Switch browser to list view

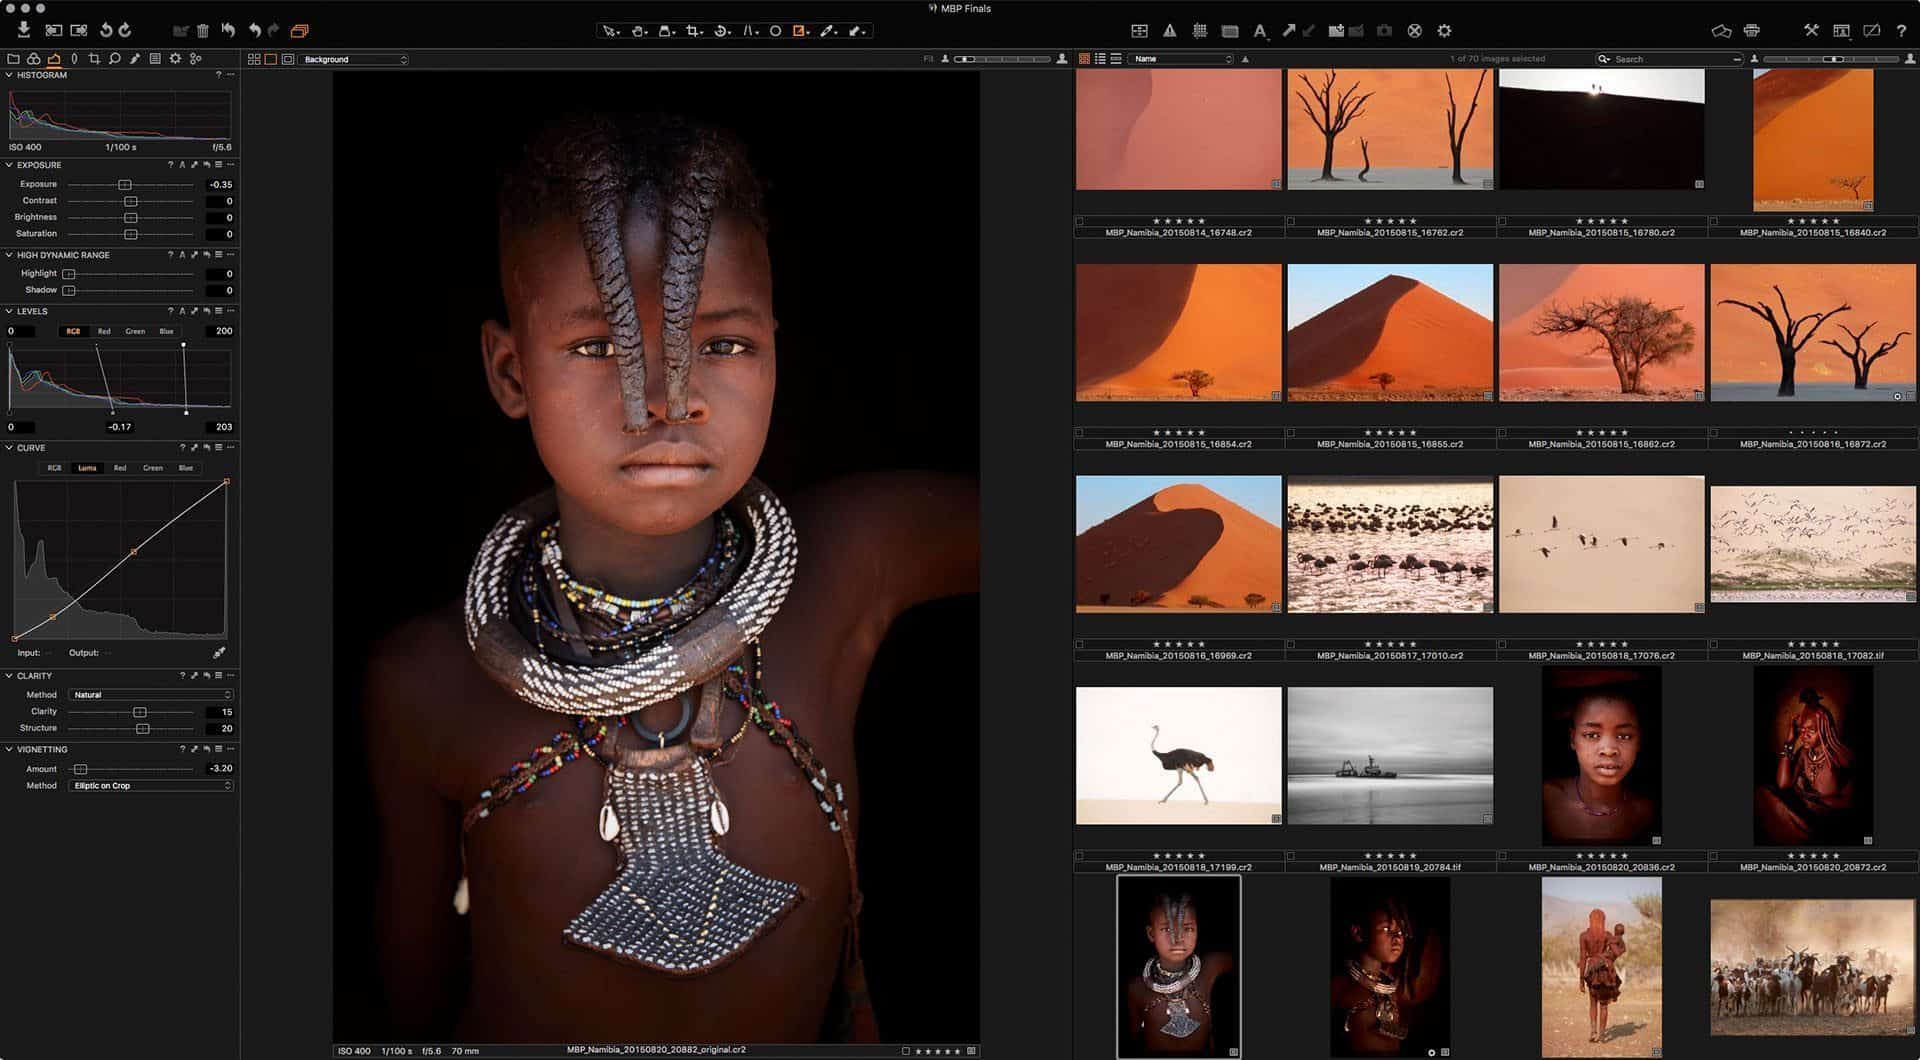coord(1100,59)
